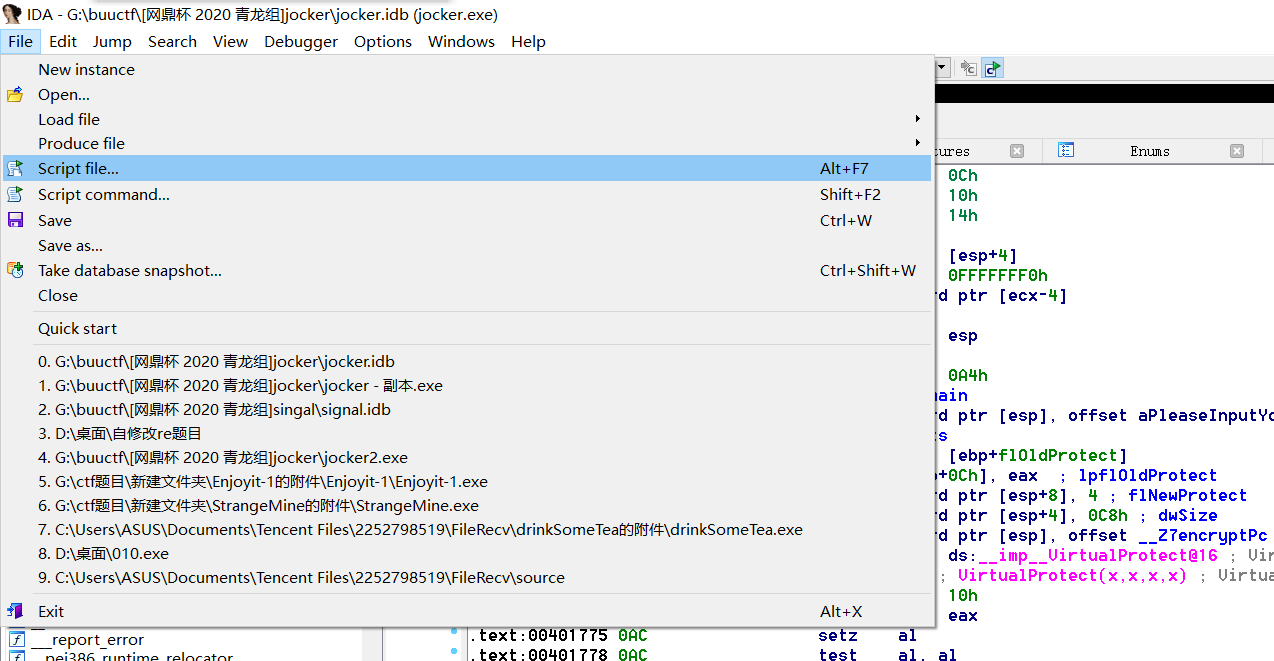Close the Enums tab

coord(1237,151)
